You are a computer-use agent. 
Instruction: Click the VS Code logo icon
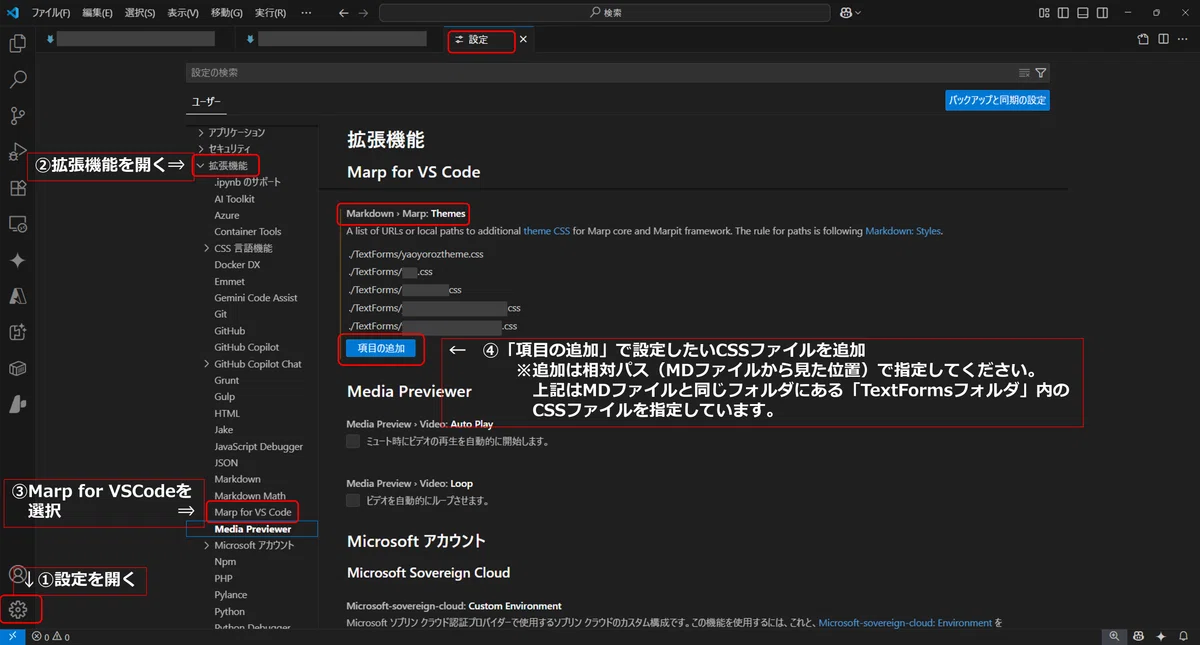12,12
